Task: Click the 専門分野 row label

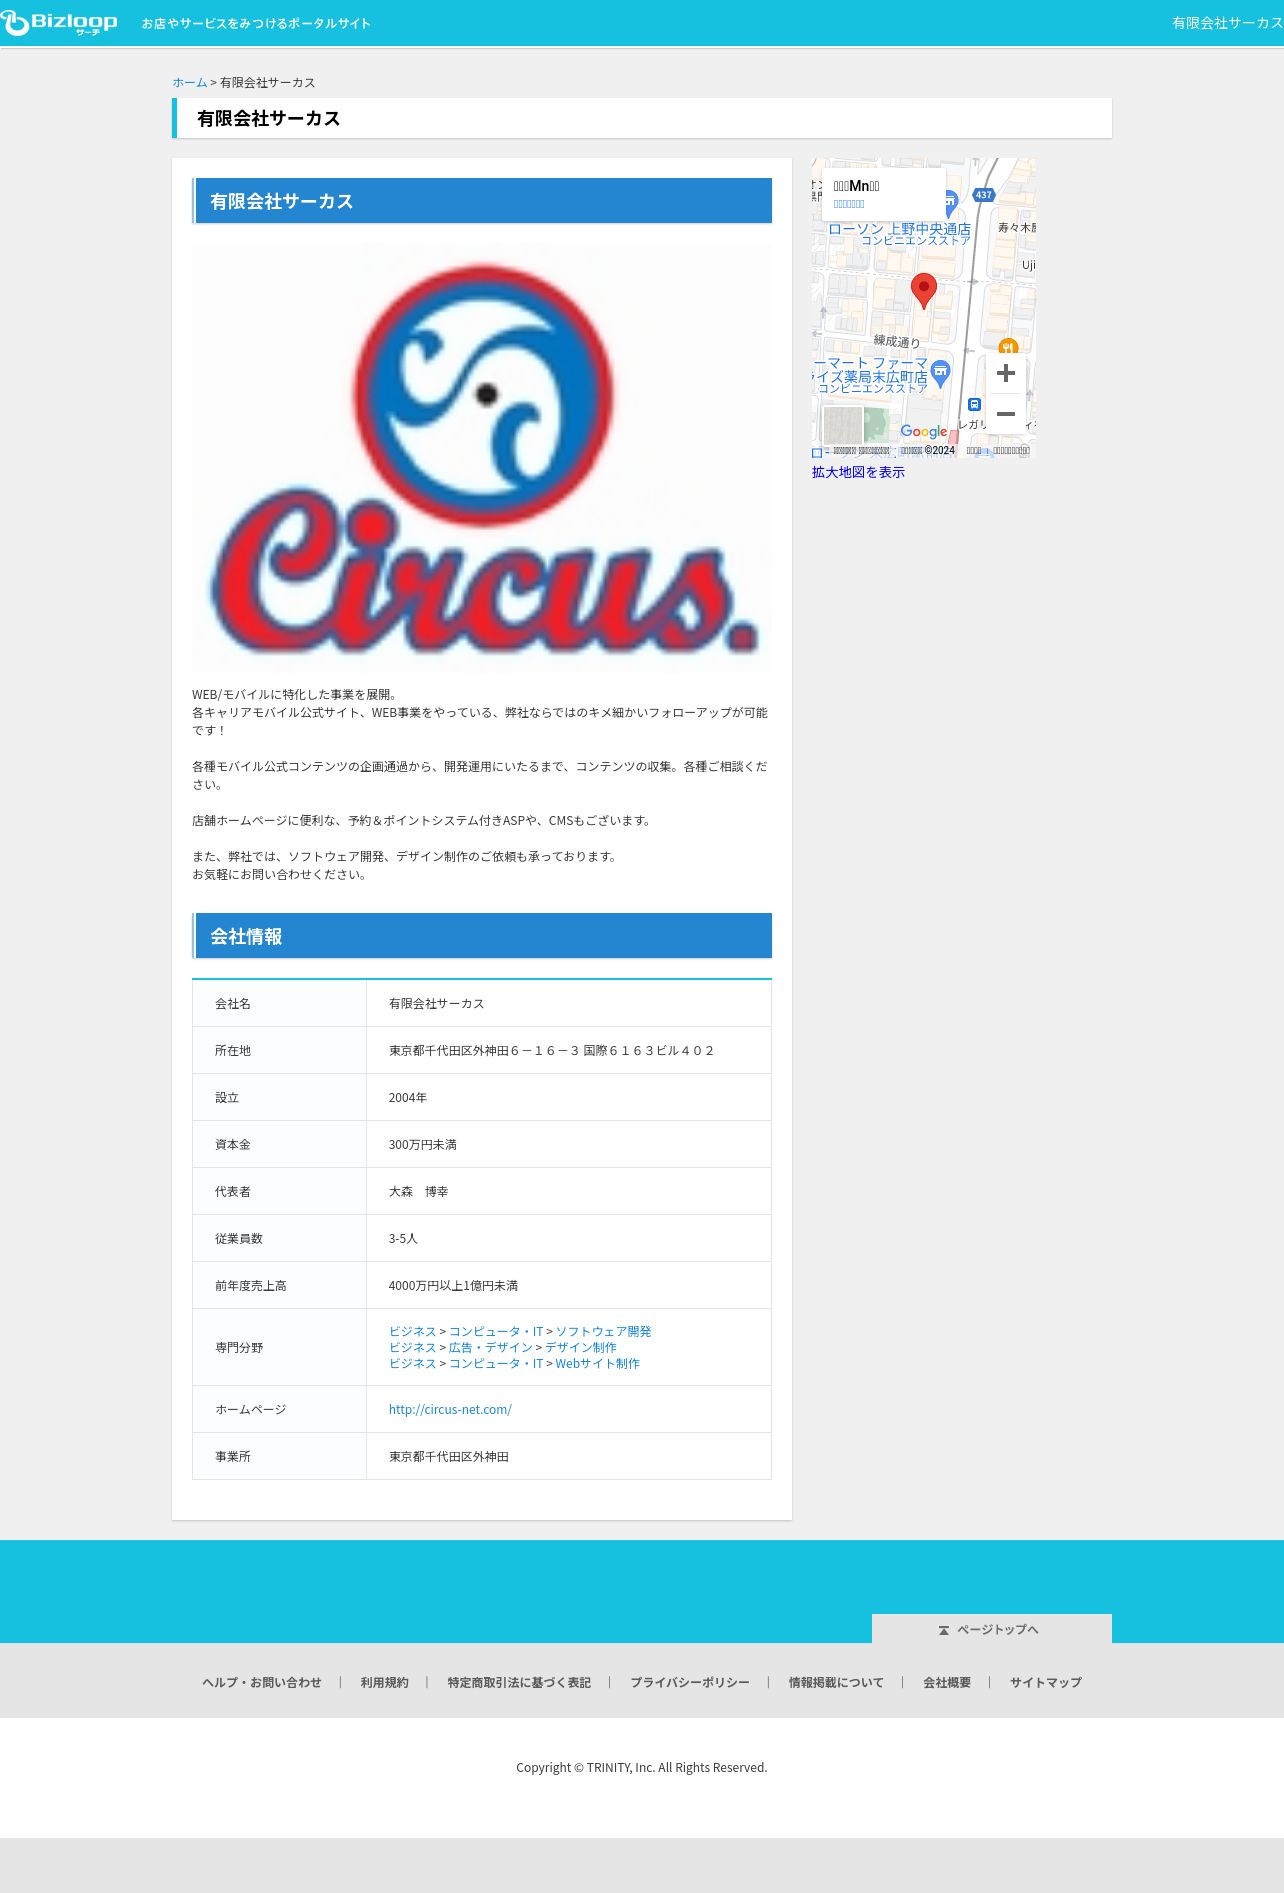Action: (x=239, y=1347)
